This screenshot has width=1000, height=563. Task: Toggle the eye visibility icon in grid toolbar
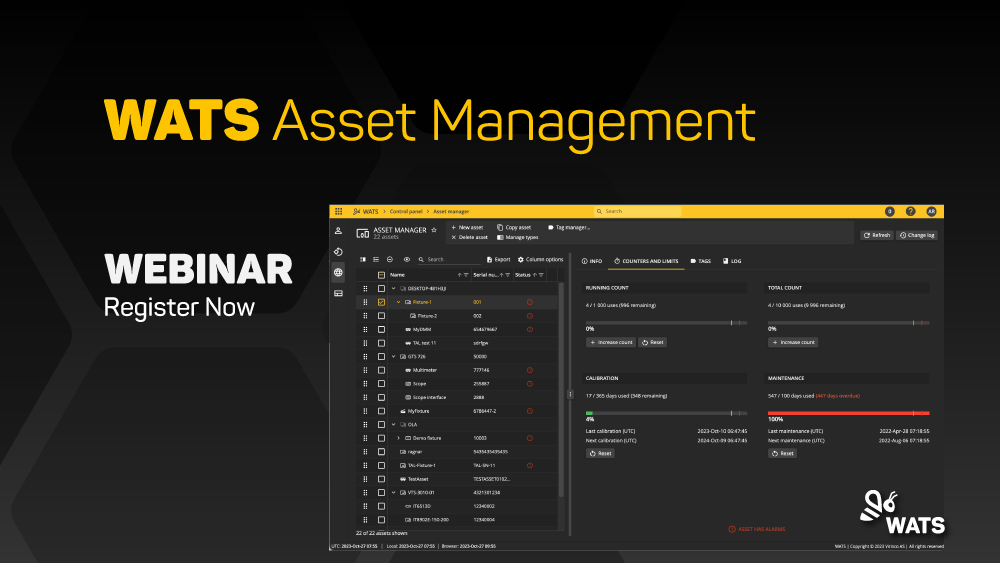pos(407,260)
